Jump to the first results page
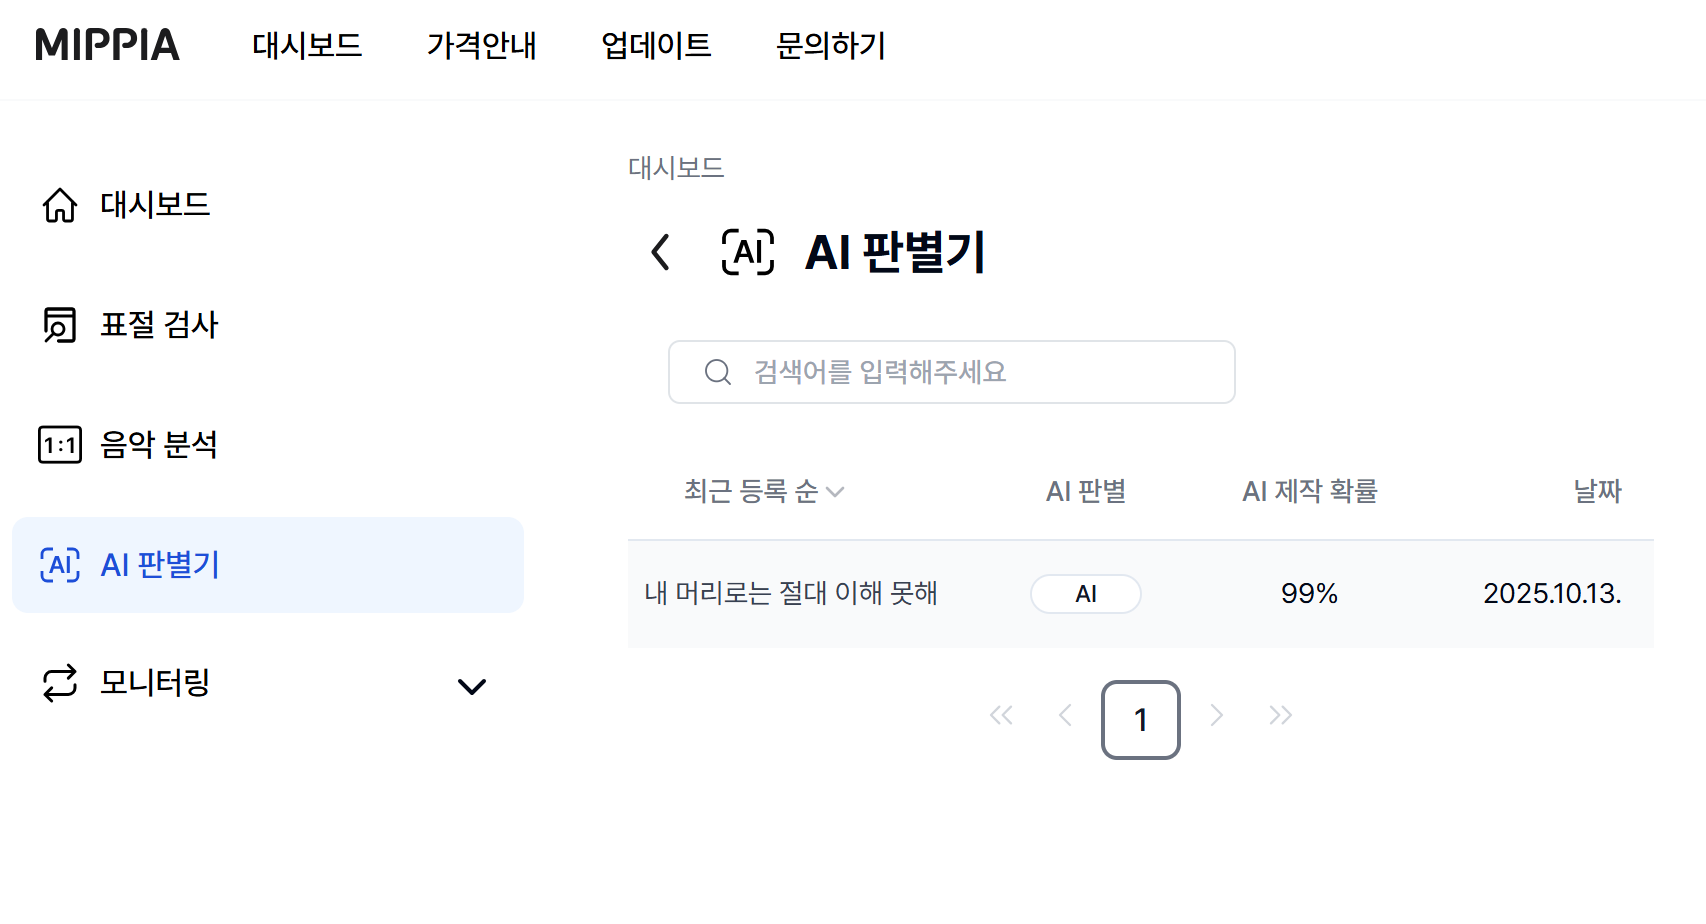Screen dimensions: 1706x924 tap(1001, 715)
